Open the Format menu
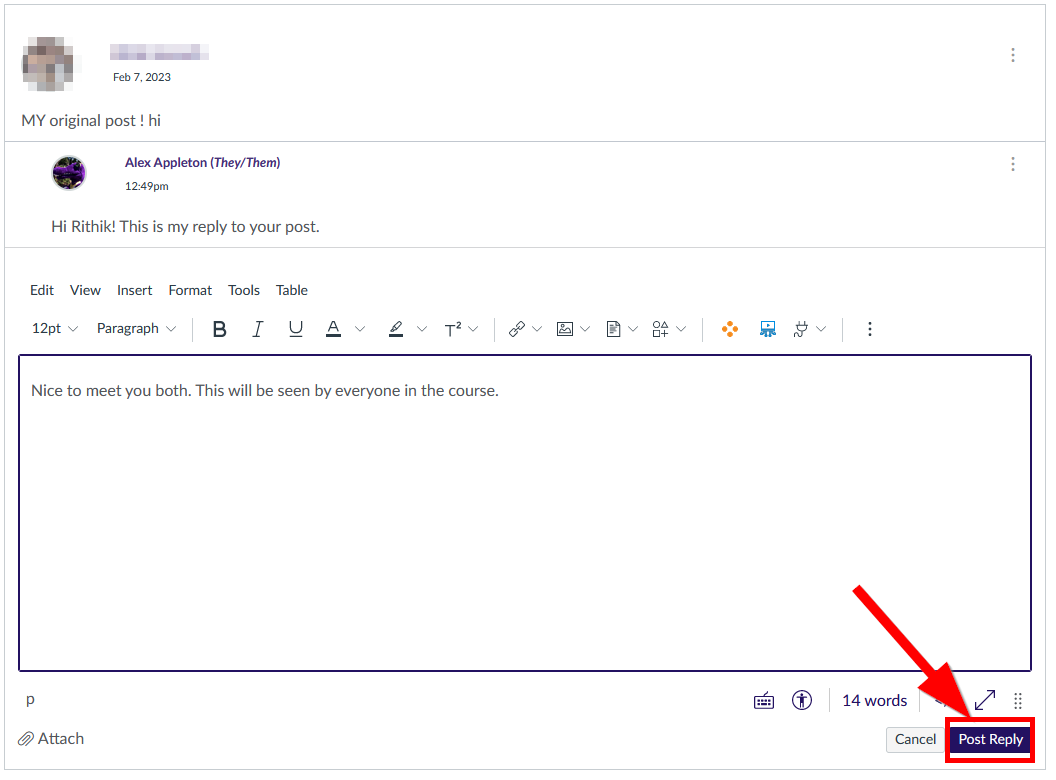 click(x=190, y=290)
